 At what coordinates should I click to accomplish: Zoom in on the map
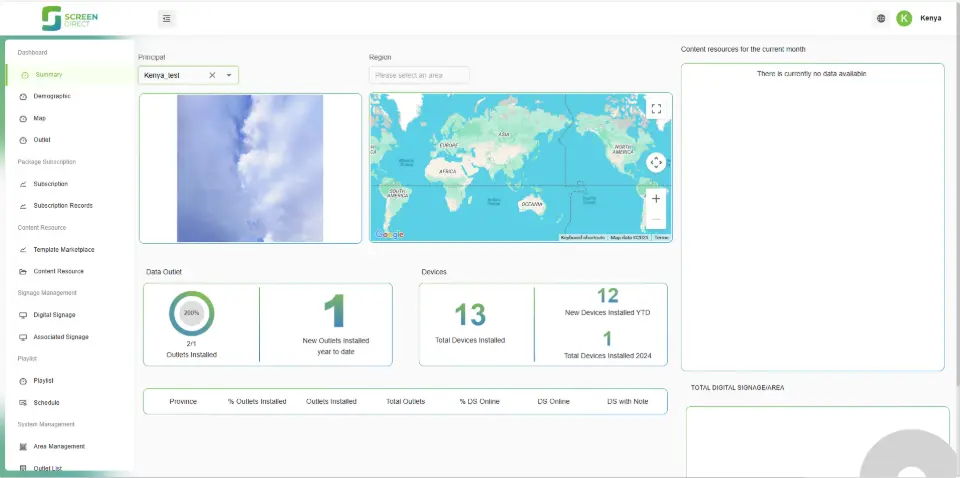[656, 199]
